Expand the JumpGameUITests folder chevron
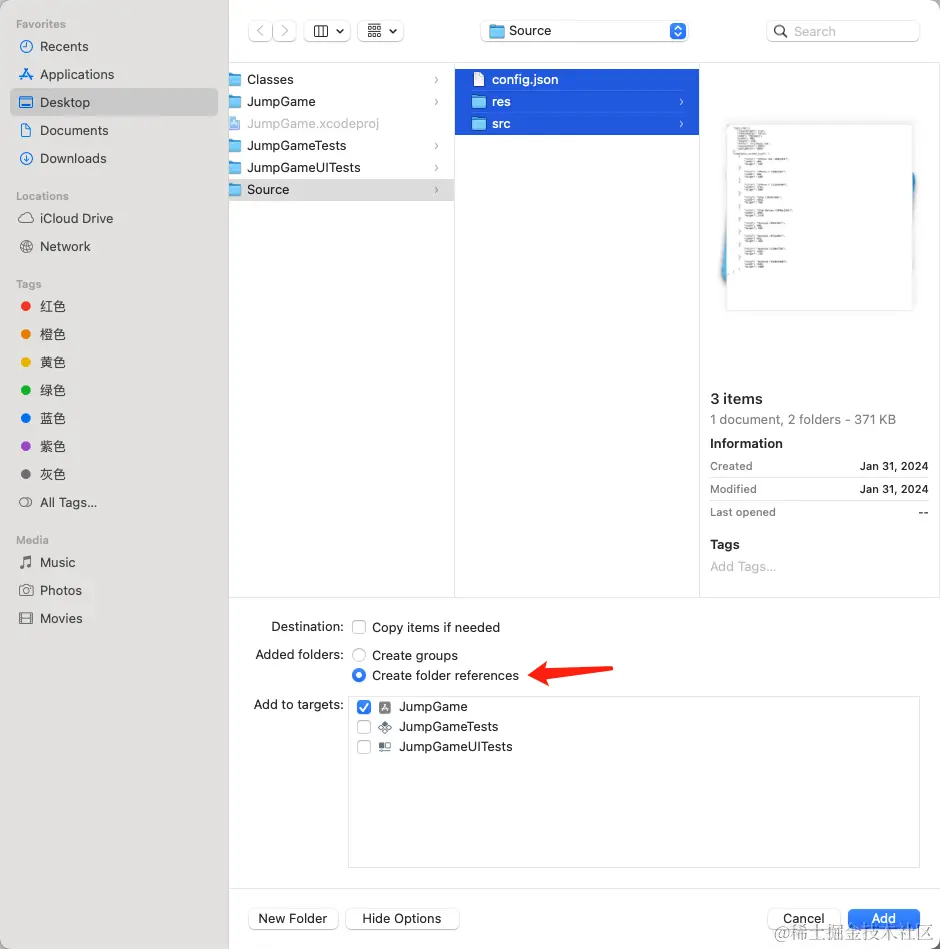Image resolution: width=940 pixels, height=949 pixels. point(436,168)
